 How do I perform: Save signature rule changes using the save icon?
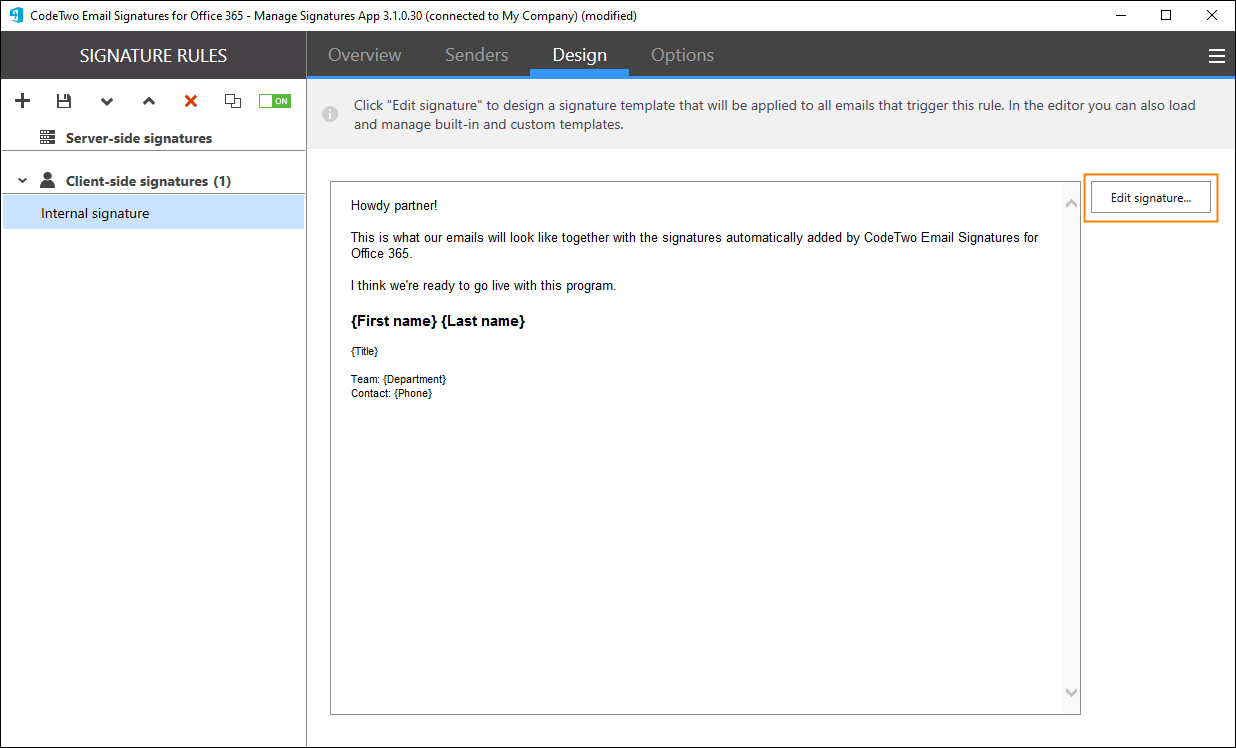64,100
